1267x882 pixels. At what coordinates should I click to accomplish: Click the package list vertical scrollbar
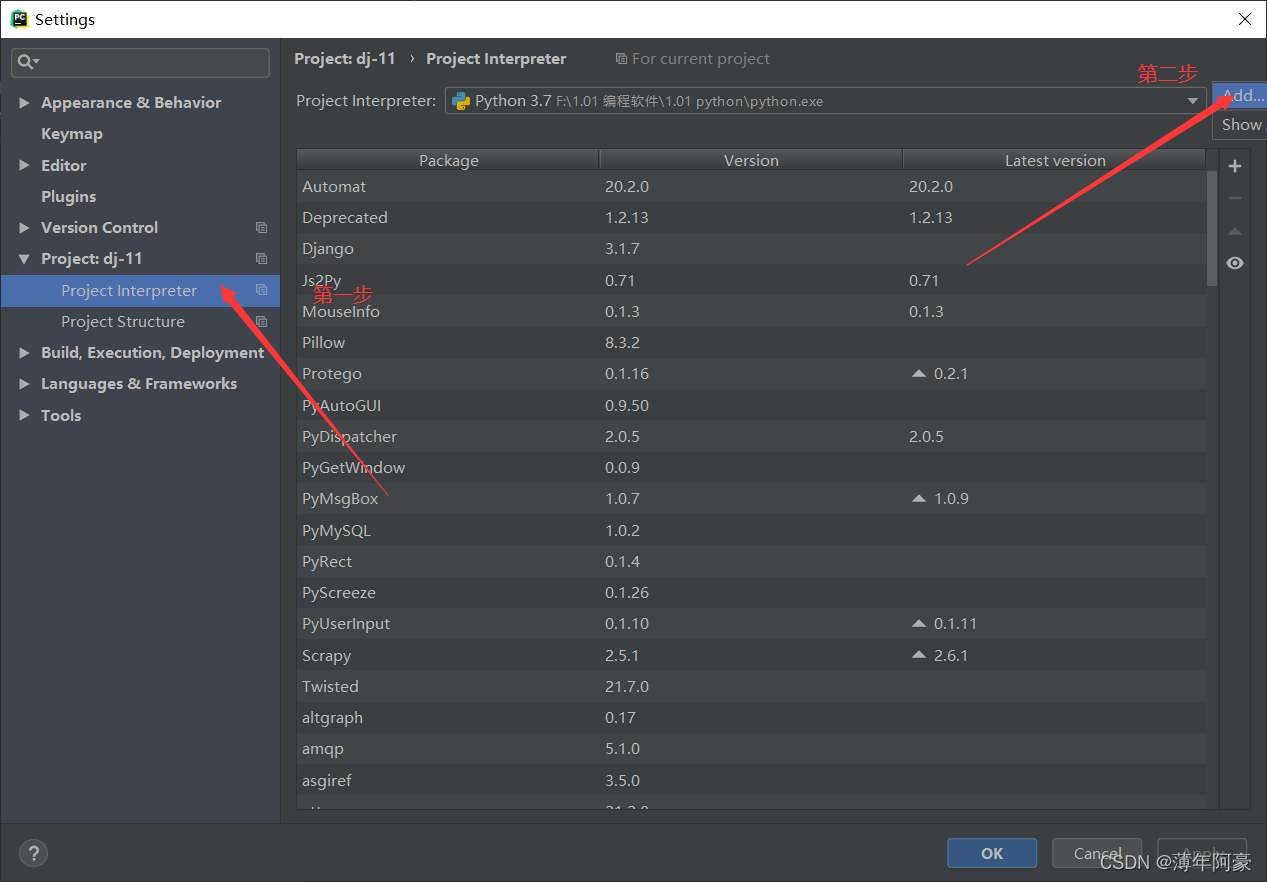[1212, 228]
